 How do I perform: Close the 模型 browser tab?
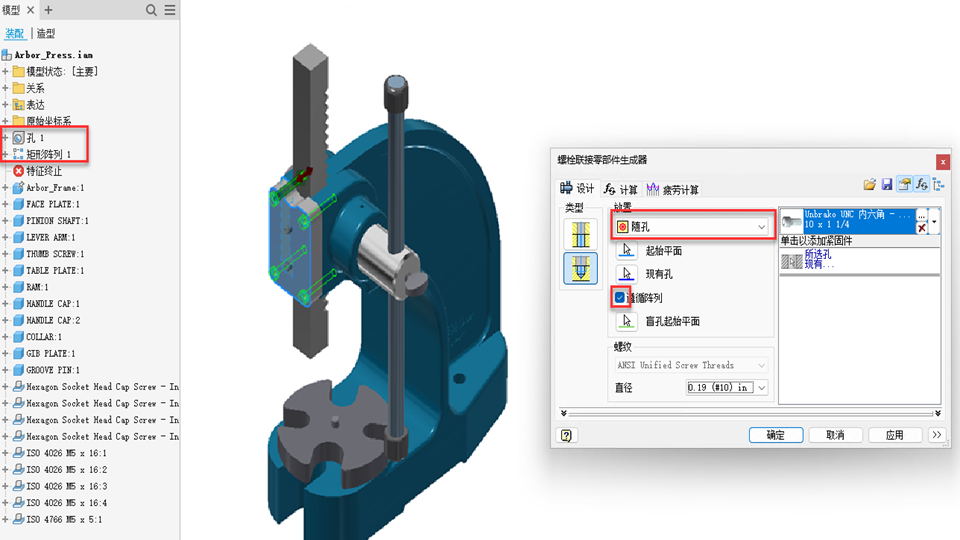[x=31, y=10]
